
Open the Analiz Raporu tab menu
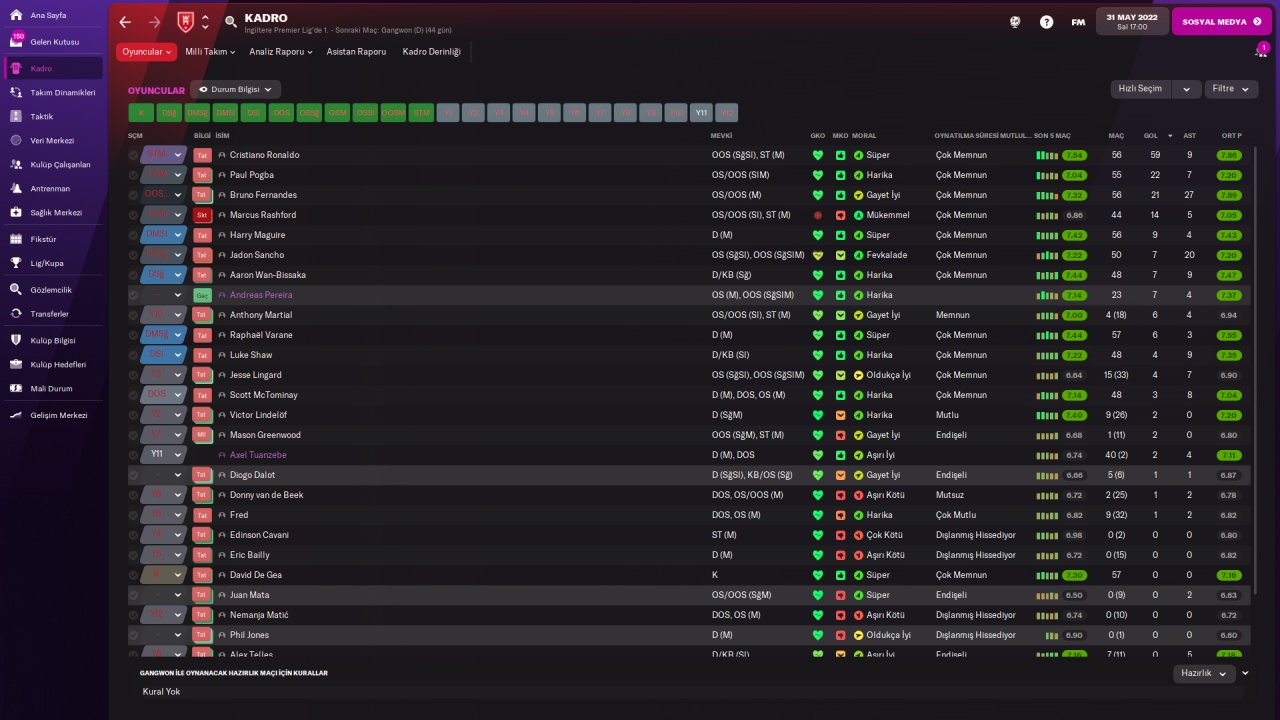[x=281, y=52]
